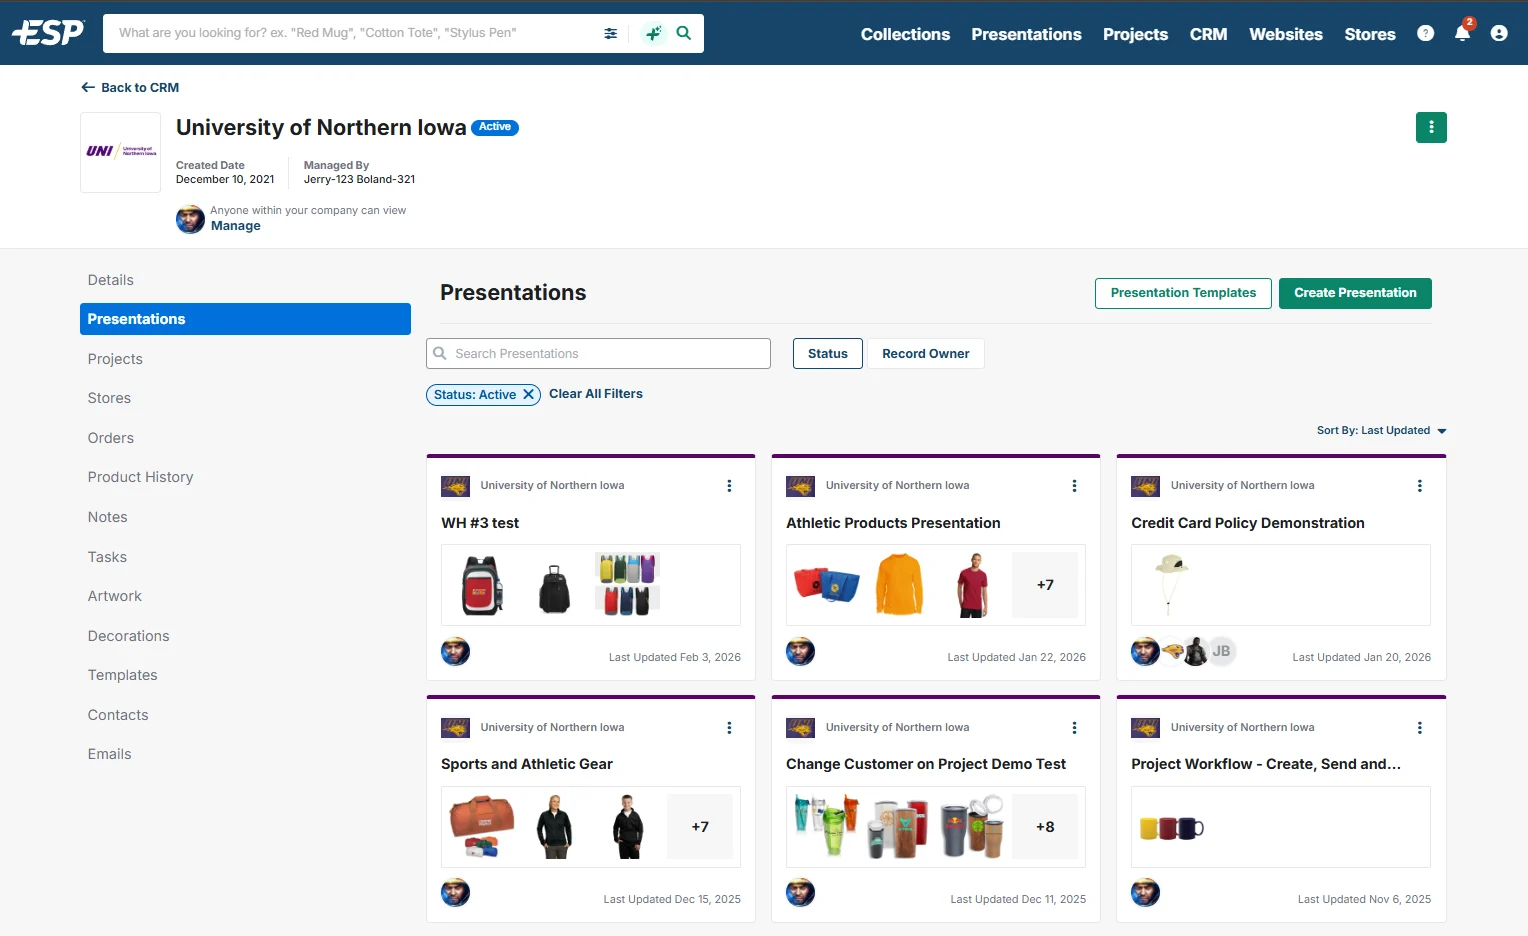Focus the main product search box
This screenshot has height=936, width=1528.
coord(355,33)
